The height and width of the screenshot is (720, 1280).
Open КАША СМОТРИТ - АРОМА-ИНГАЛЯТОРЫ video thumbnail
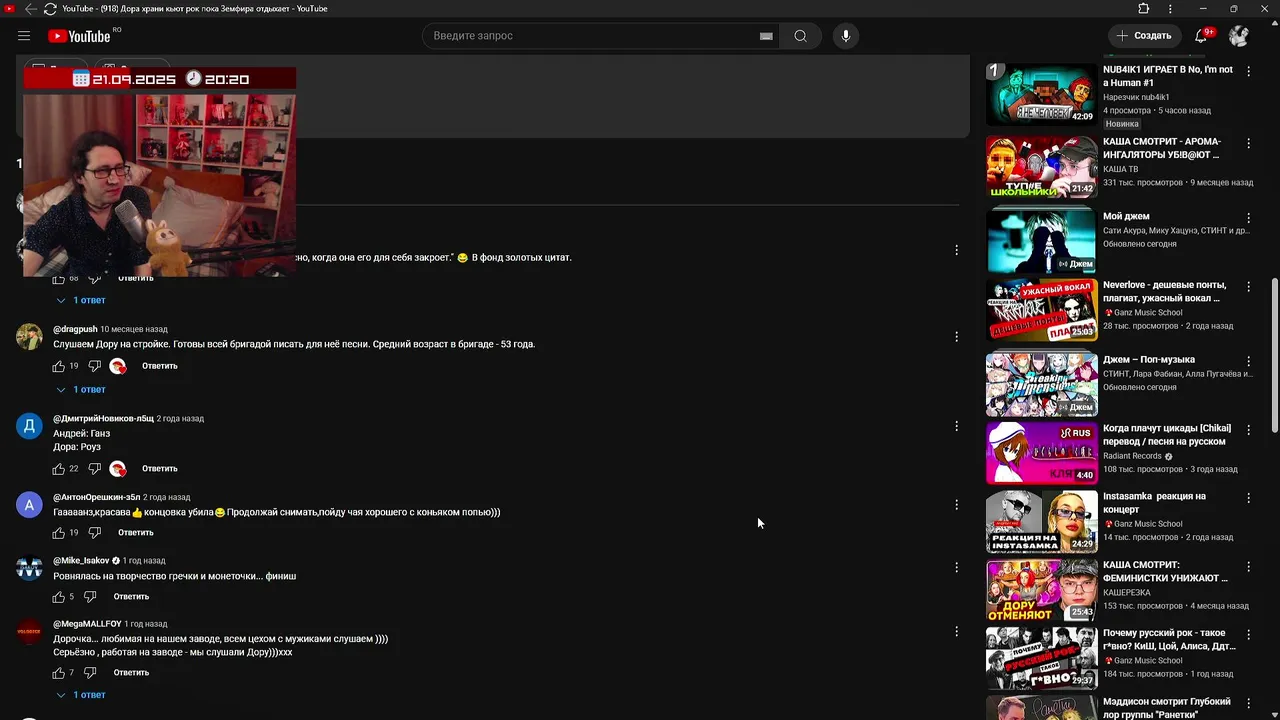pyautogui.click(x=1041, y=166)
